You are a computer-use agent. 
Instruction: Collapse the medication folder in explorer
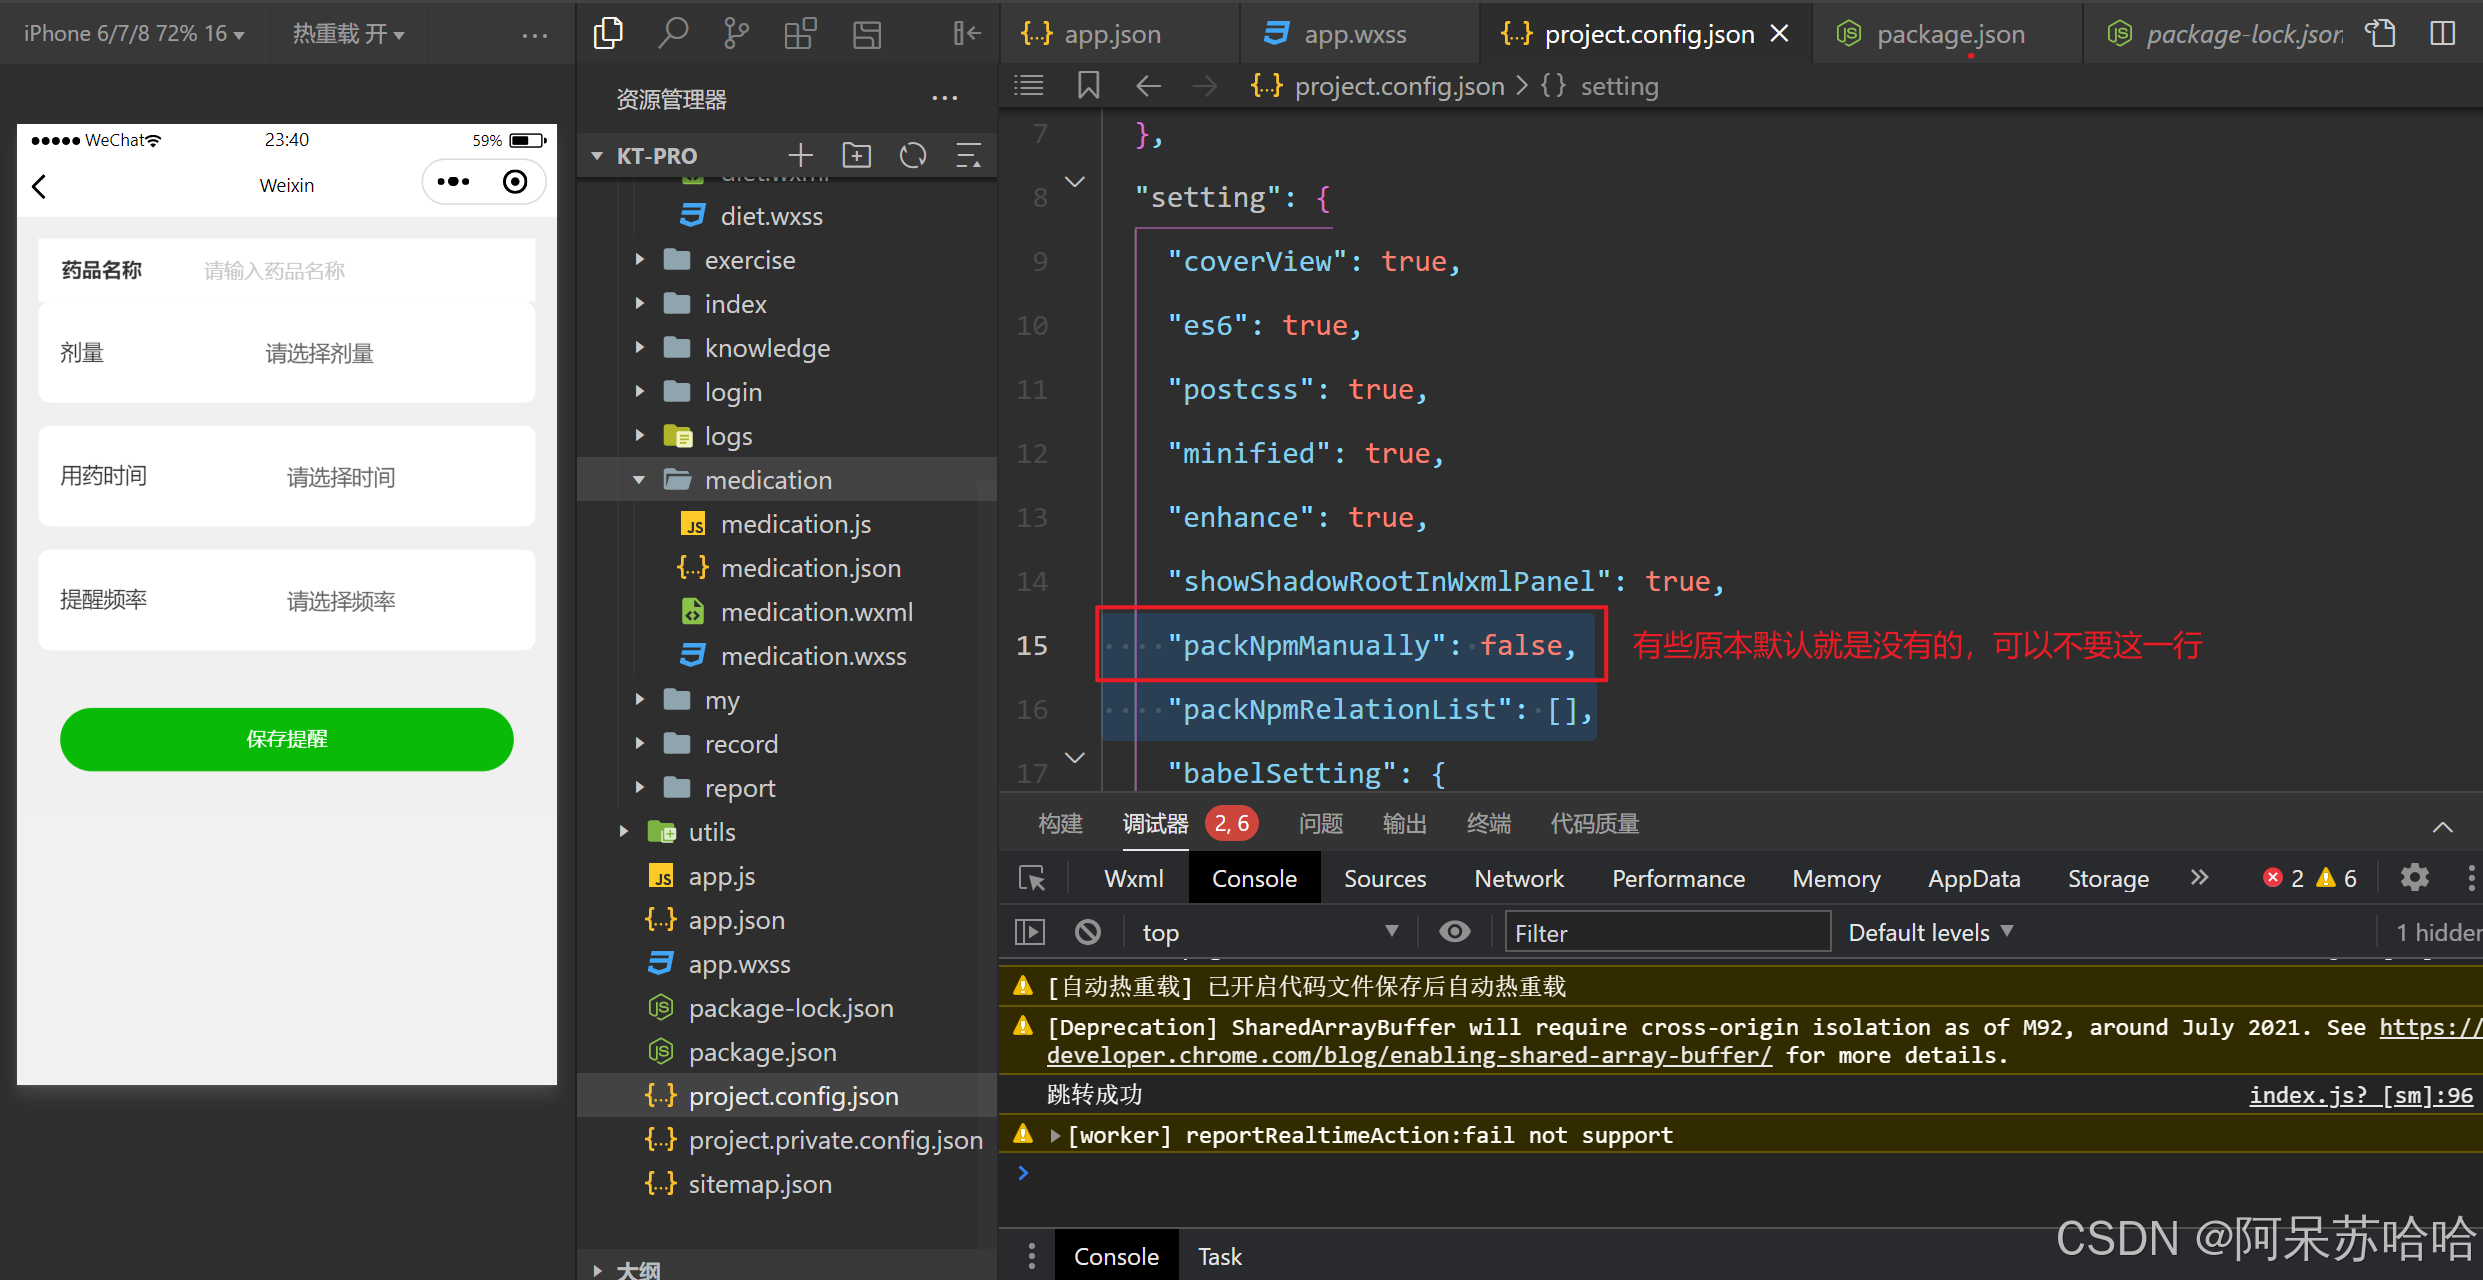click(640, 479)
